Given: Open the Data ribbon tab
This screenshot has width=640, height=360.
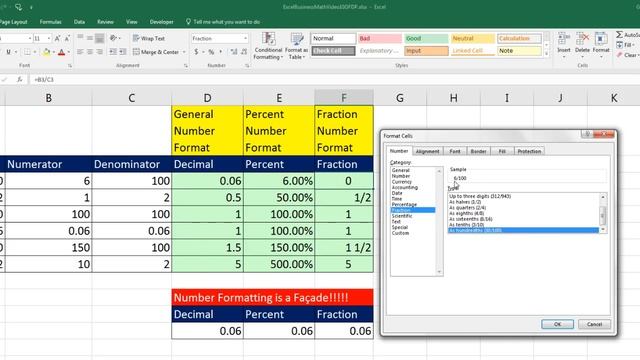Looking at the screenshot, I should coord(79,22).
